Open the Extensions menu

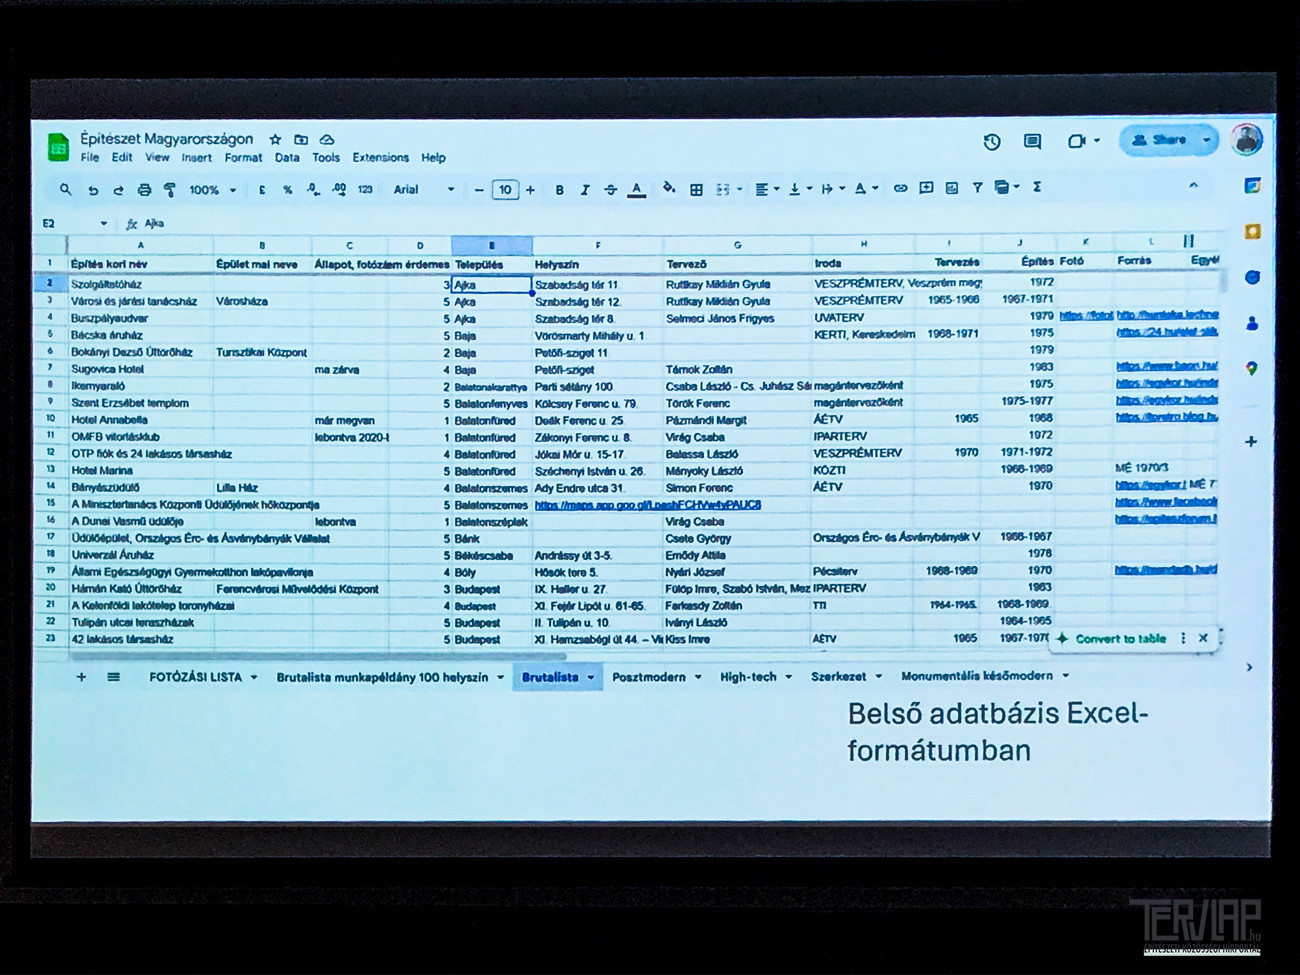coord(380,158)
